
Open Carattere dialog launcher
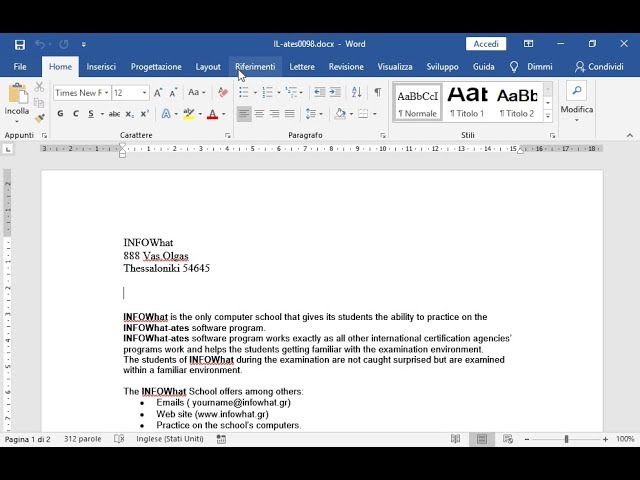tap(228, 136)
